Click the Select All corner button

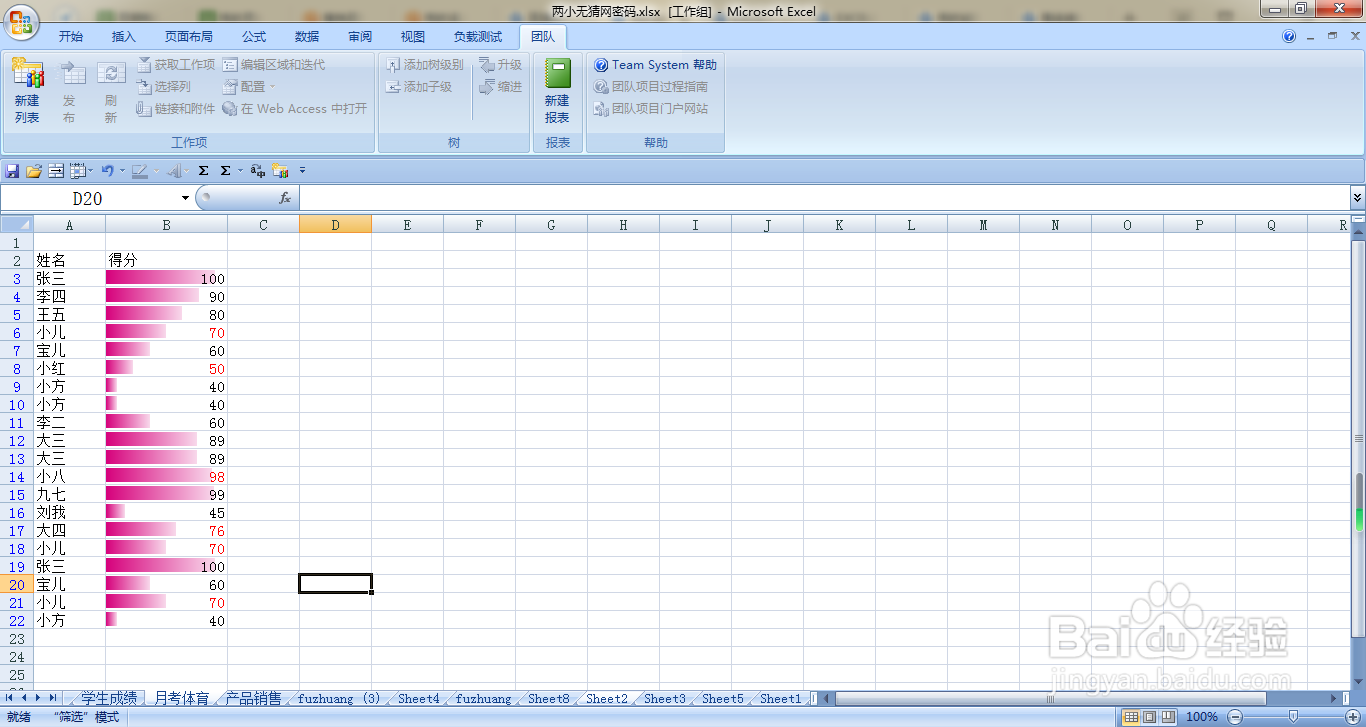tap(17, 224)
